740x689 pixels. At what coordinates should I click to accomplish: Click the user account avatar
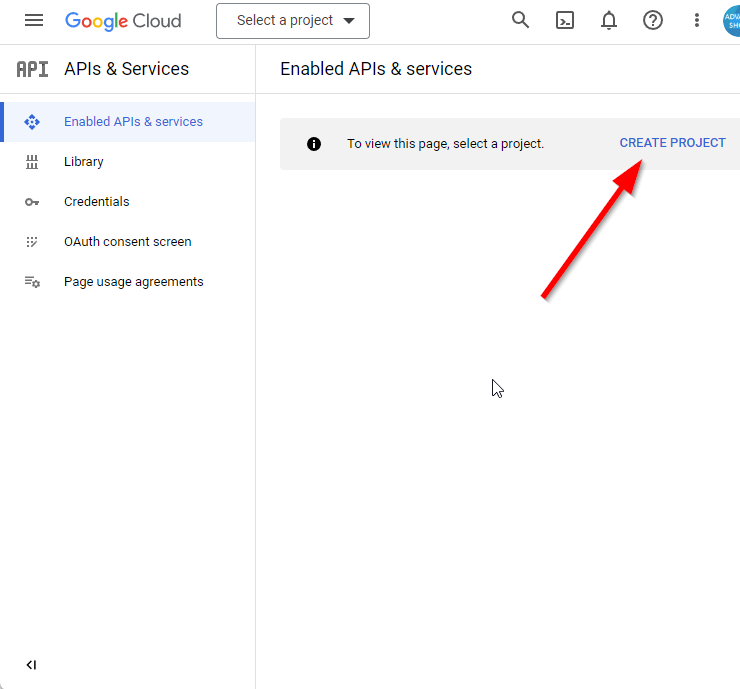tap(731, 20)
